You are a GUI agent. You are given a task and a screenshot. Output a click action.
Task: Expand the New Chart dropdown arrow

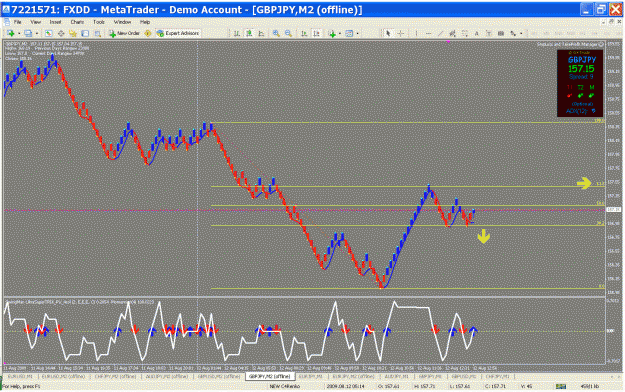tap(18, 33)
